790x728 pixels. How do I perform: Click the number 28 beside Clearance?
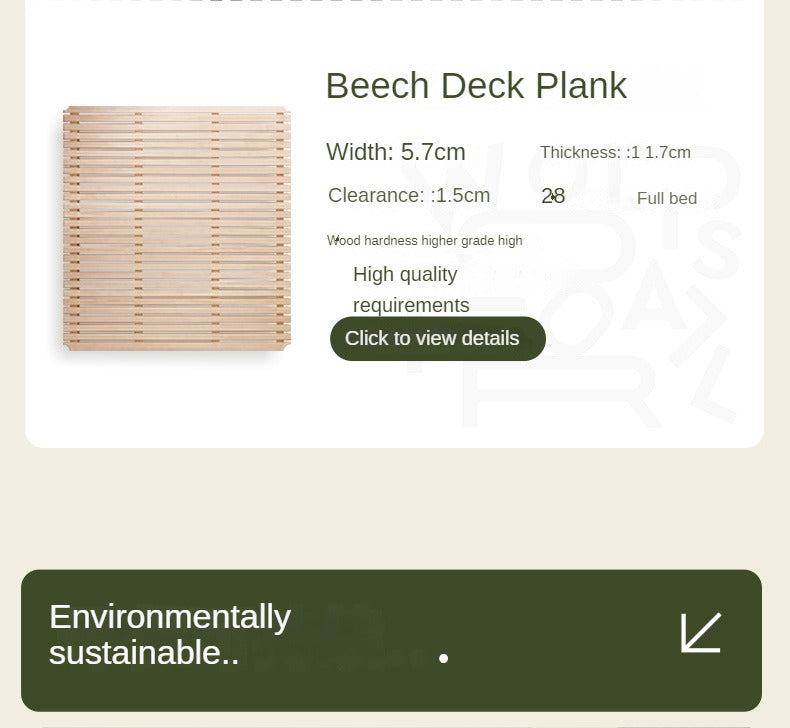point(553,196)
